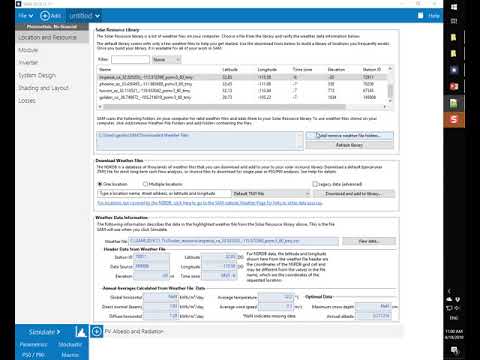Toggle the Legacy data (advanced) checkbox
The image size is (480, 360).
315,184
